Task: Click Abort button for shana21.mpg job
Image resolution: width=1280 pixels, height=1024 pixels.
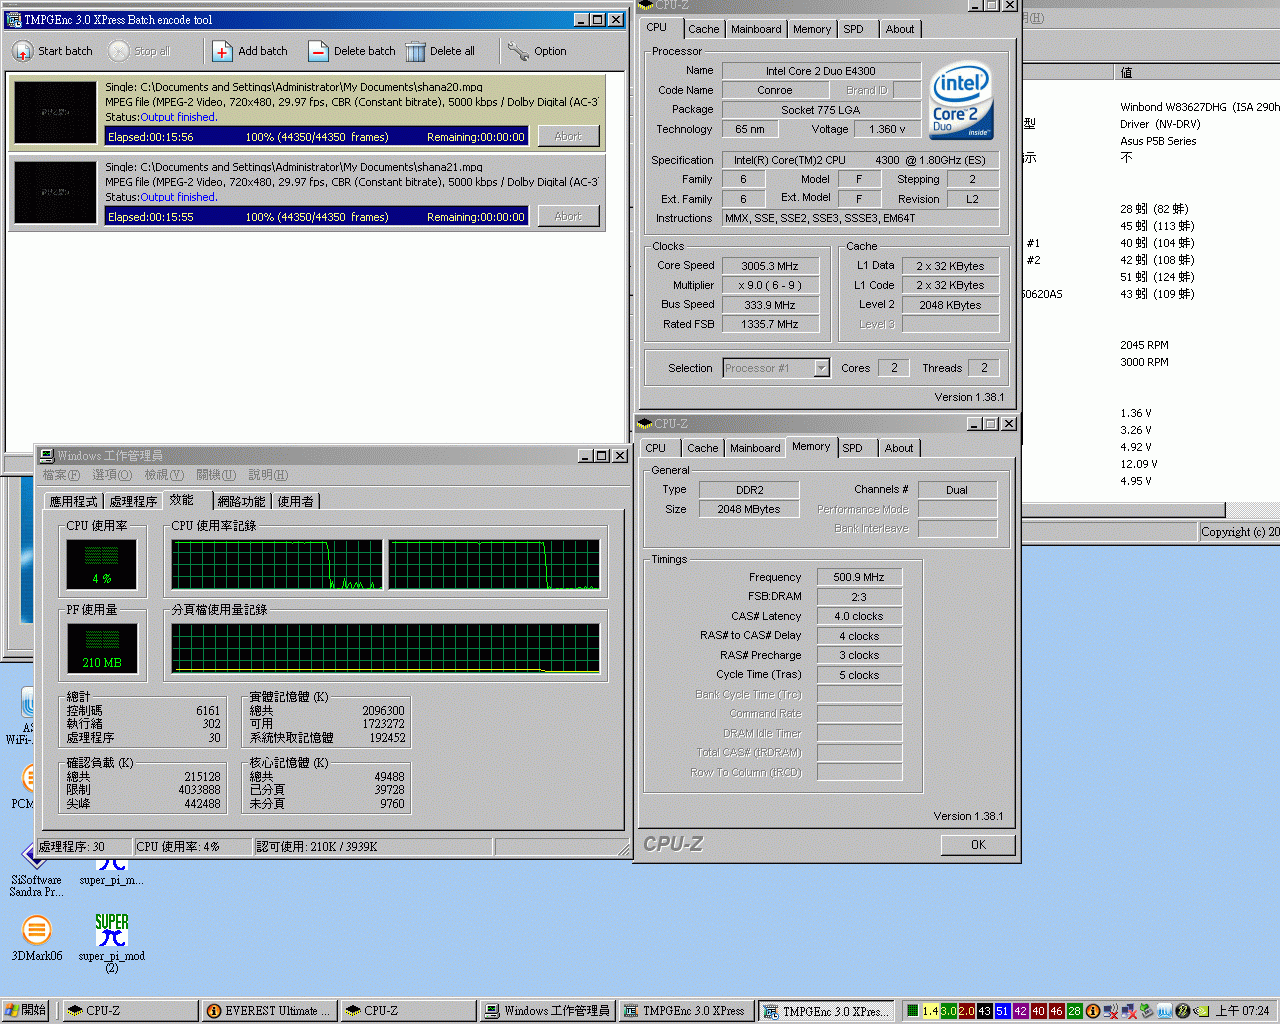Action: [x=568, y=216]
